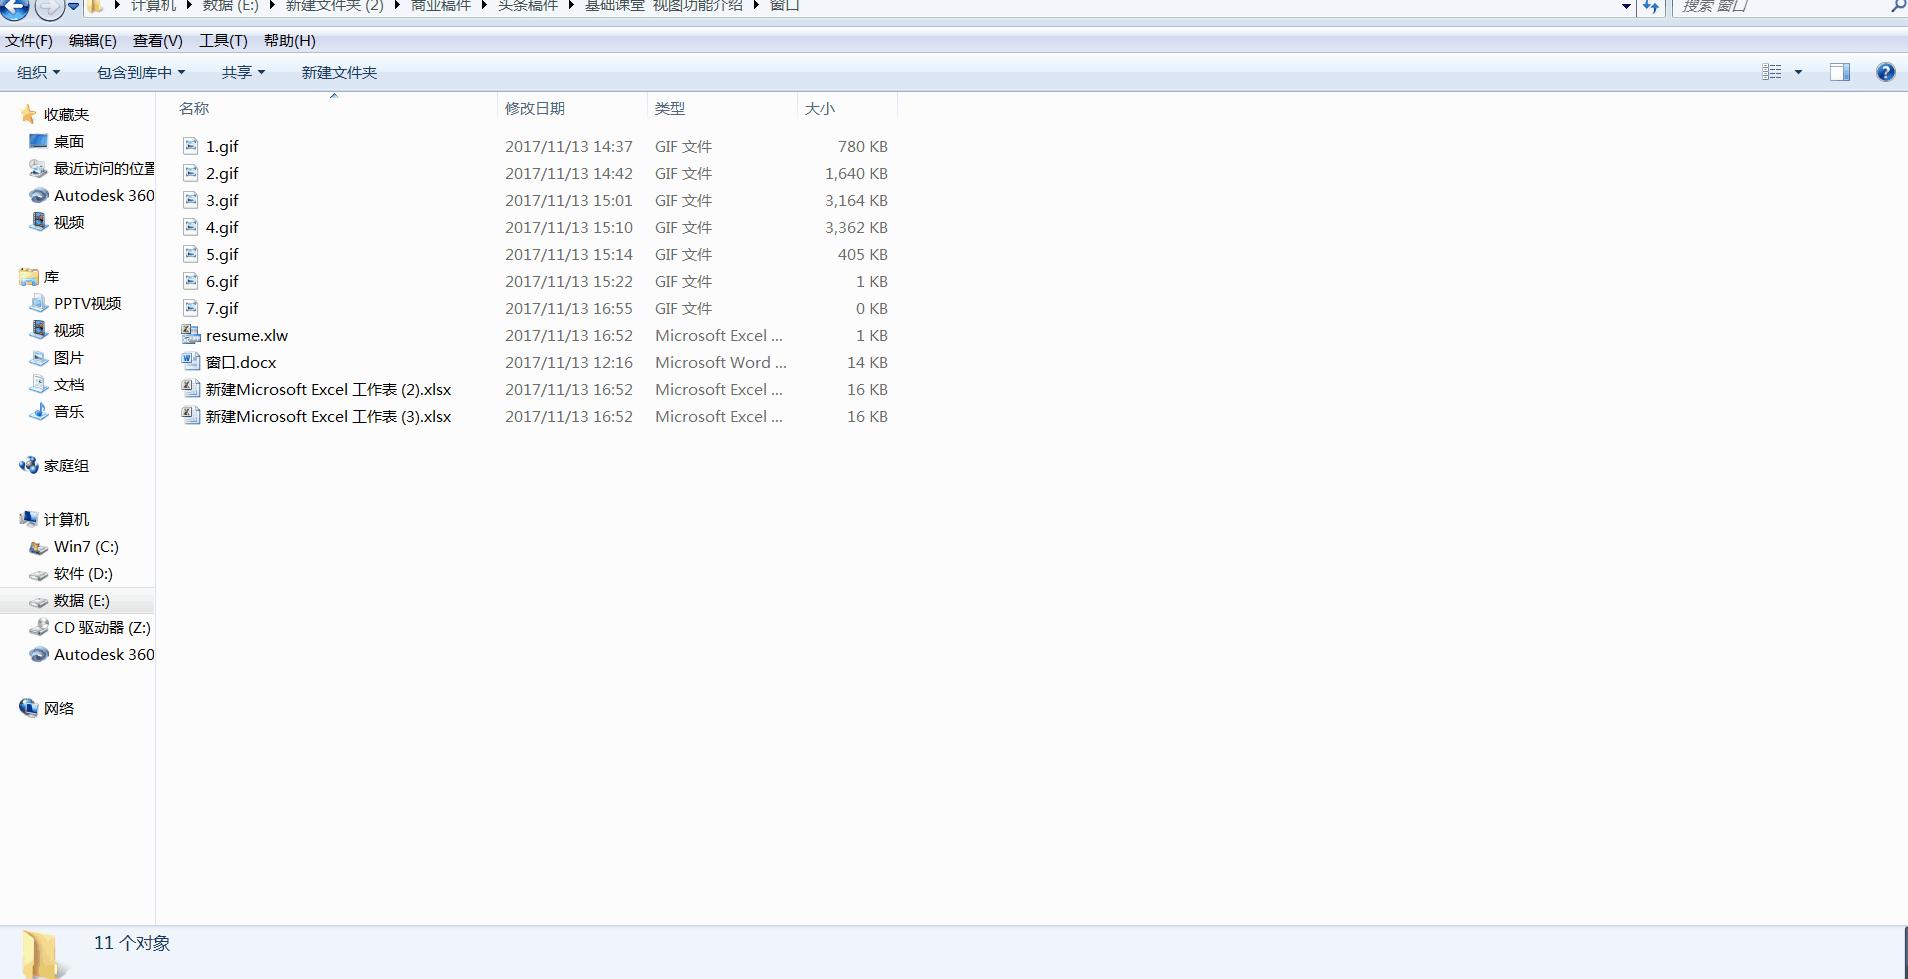Image resolution: width=1908 pixels, height=979 pixels.
Task: Click the change view icon
Action: click(x=1771, y=72)
